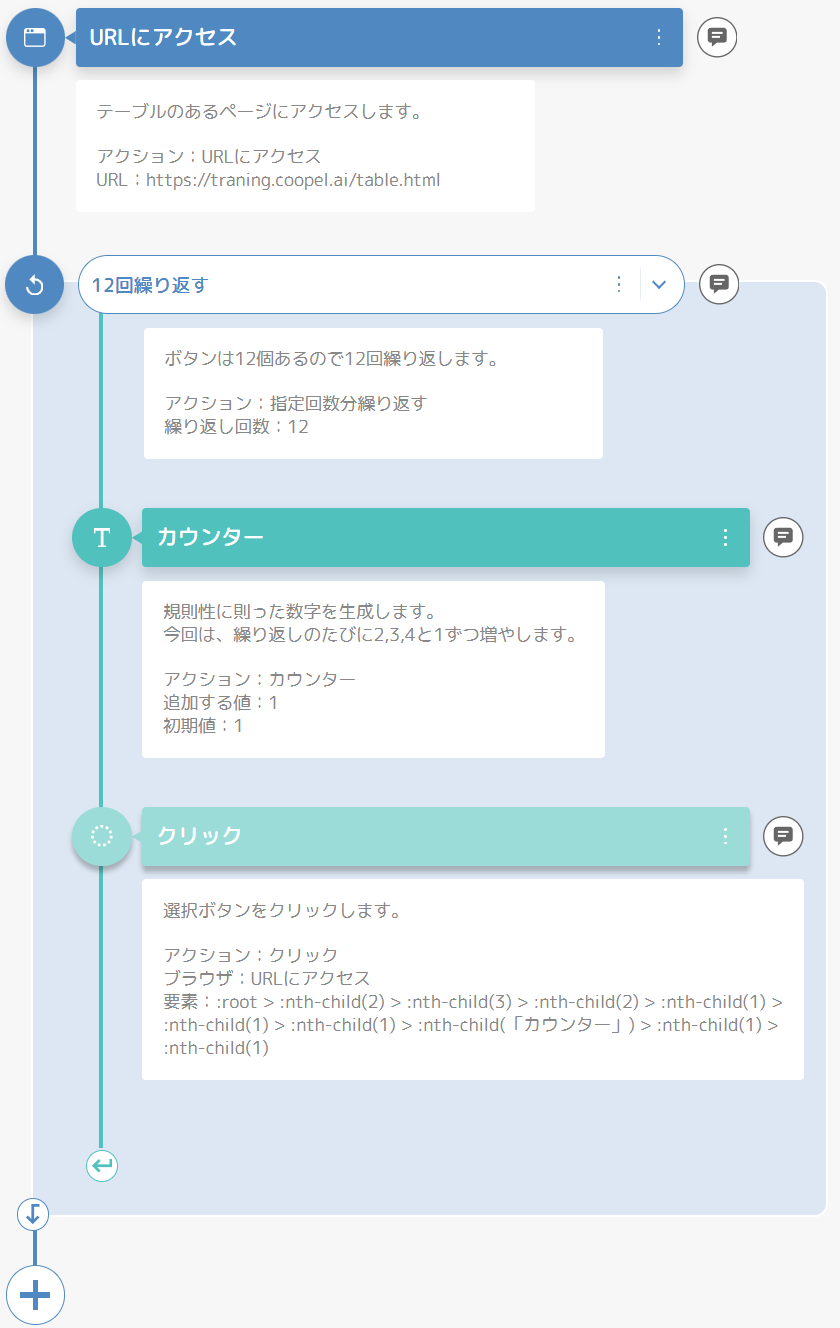The image size is (840, 1328).
Task: Click the text ボタンは12個あるので12回繰り返します。
Action: point(331,359)
